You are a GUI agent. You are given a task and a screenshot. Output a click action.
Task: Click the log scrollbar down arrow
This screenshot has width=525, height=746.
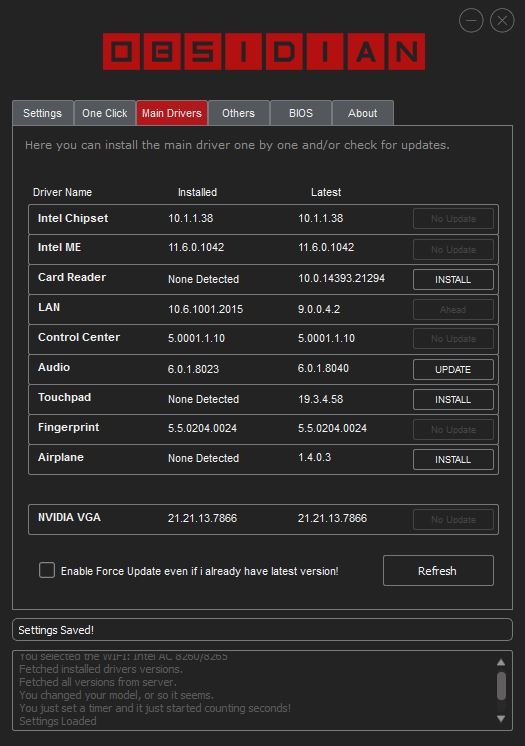tap(501, 718)
